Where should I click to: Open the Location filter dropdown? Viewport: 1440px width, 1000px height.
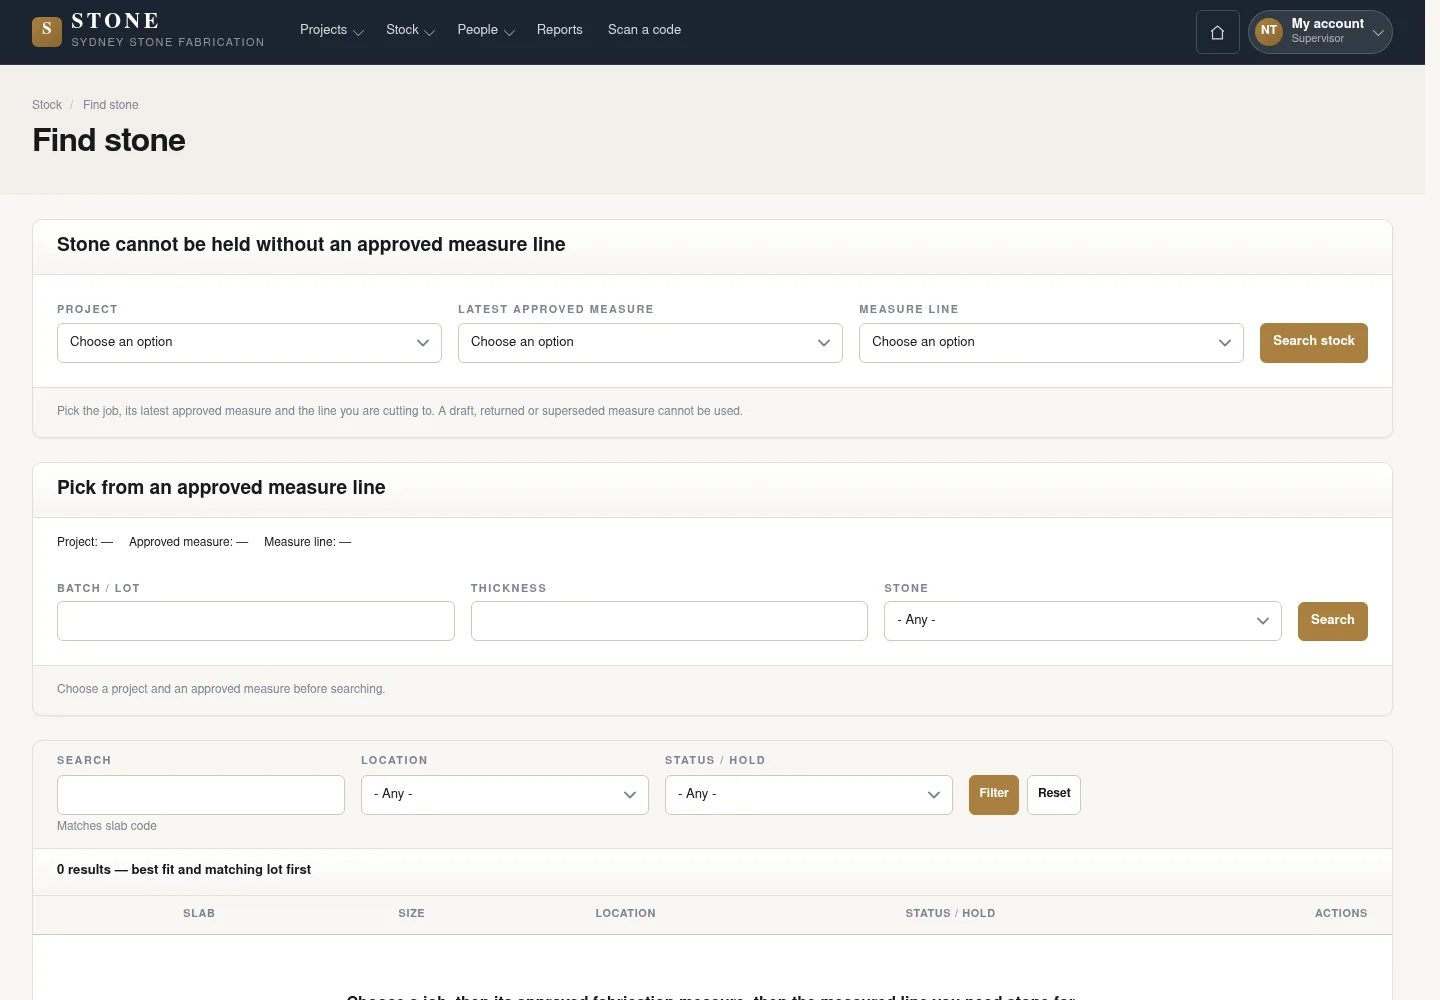(x=505, y=795)
